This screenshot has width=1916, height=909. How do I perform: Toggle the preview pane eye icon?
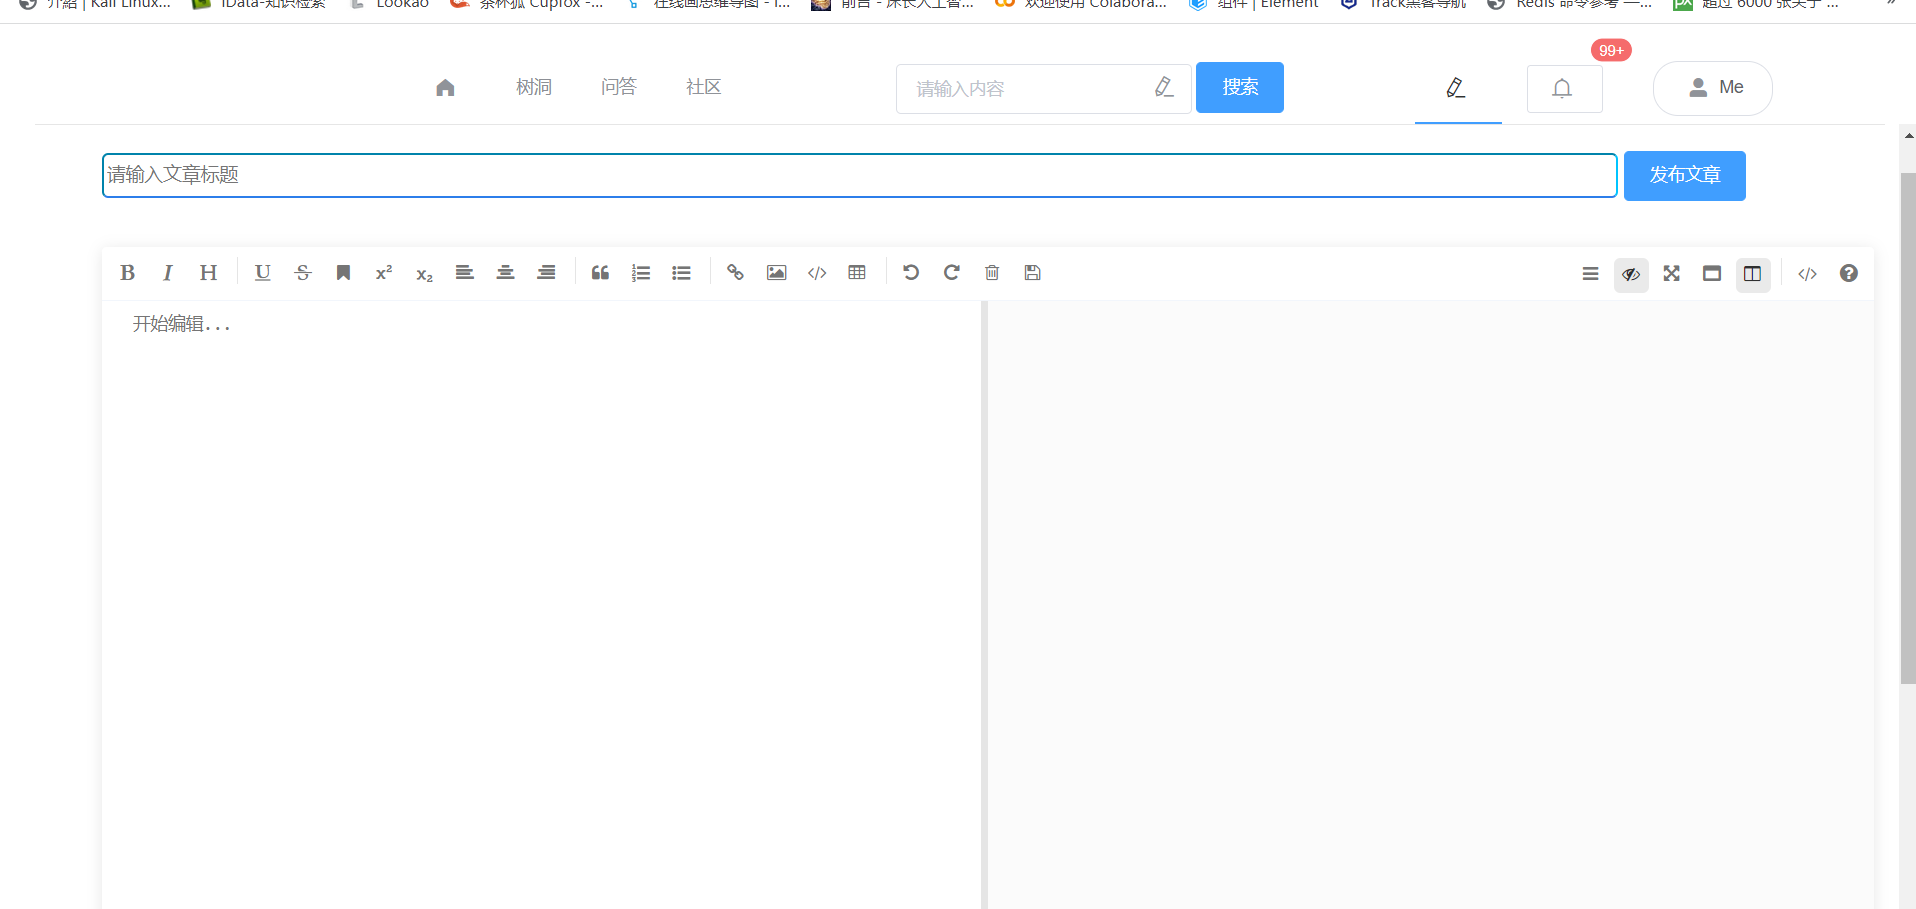tap(1631, 274)
